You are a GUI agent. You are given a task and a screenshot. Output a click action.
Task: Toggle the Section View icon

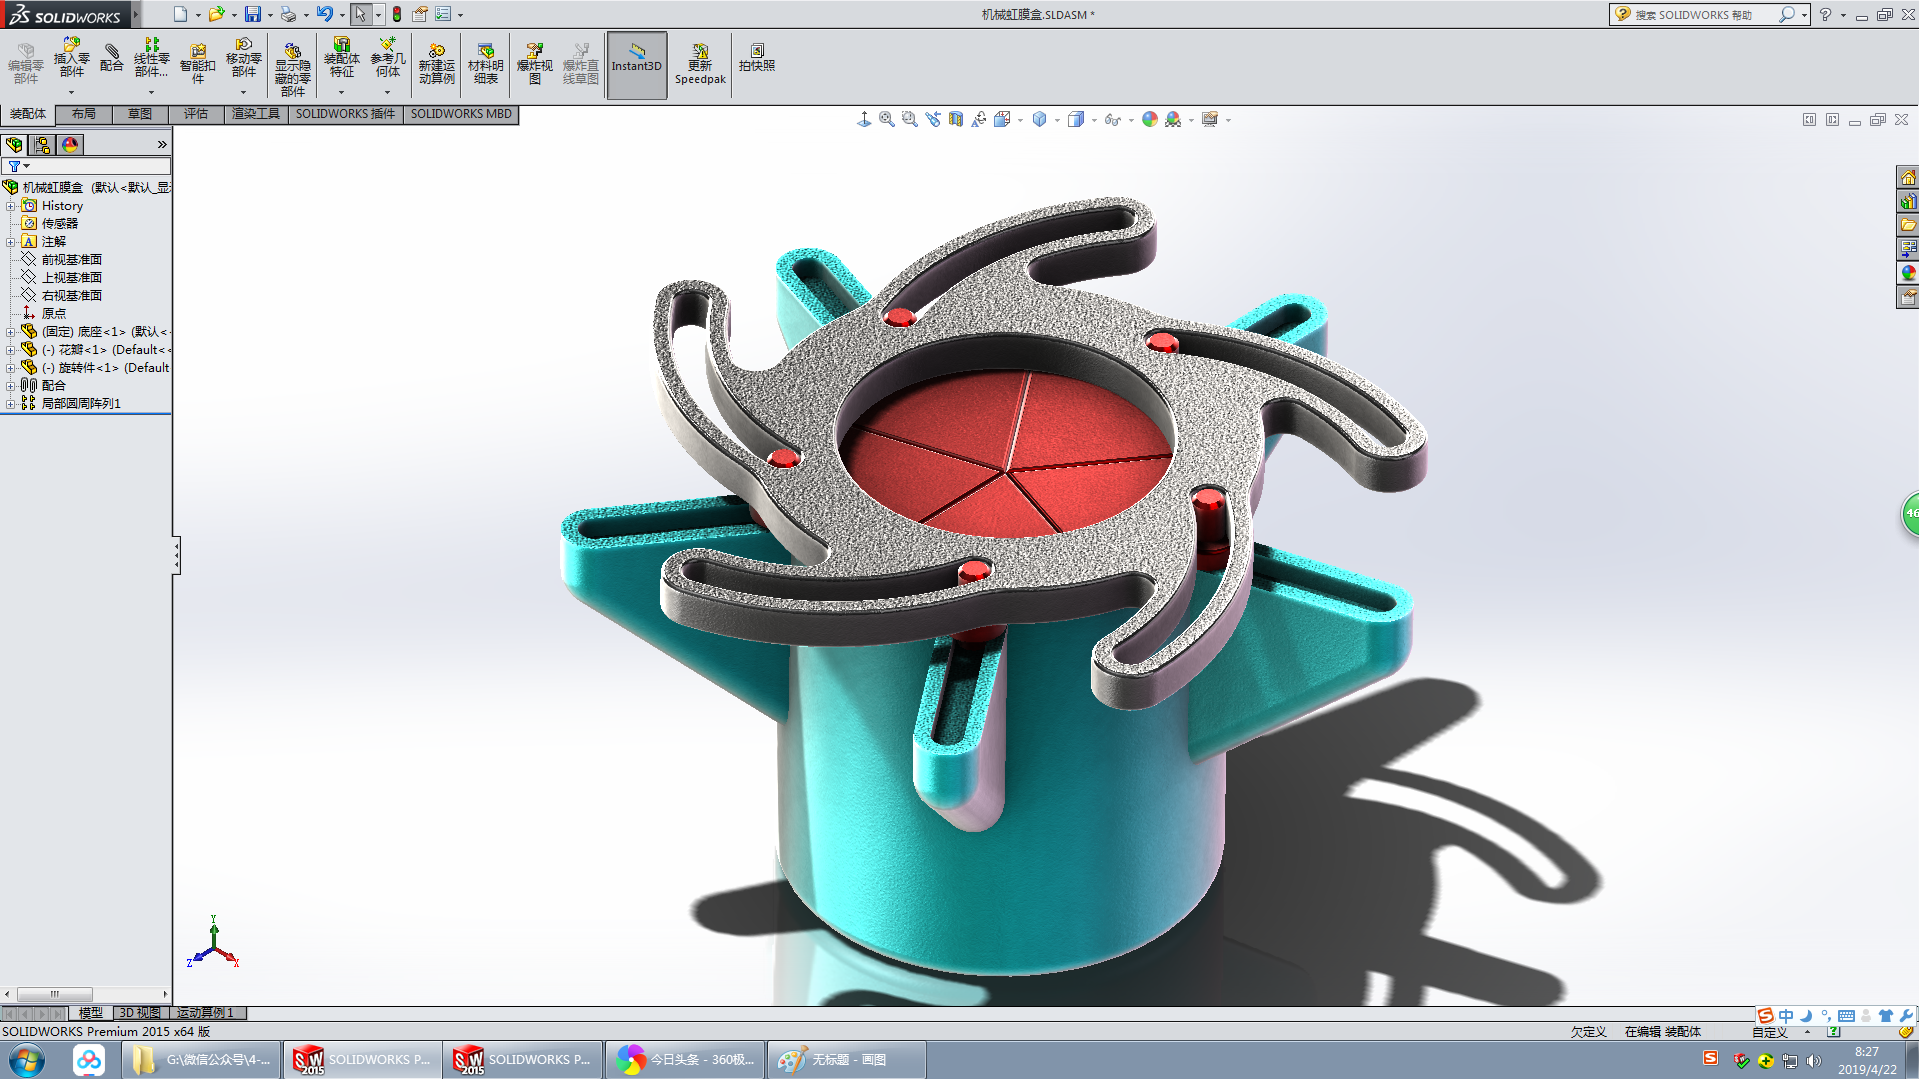[956, 119]
